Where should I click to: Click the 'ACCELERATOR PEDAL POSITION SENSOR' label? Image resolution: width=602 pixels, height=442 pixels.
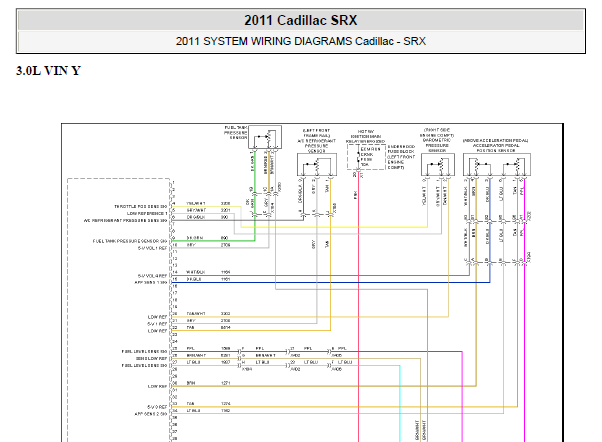pos(496,148)
